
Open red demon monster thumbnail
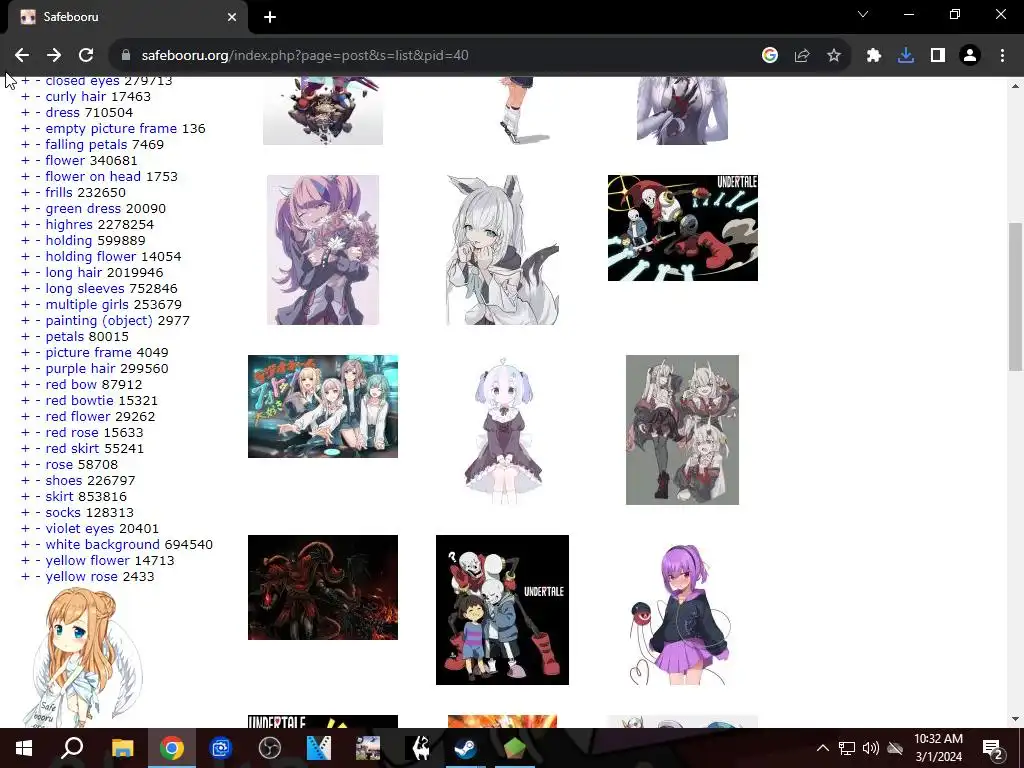pos(323,587)
